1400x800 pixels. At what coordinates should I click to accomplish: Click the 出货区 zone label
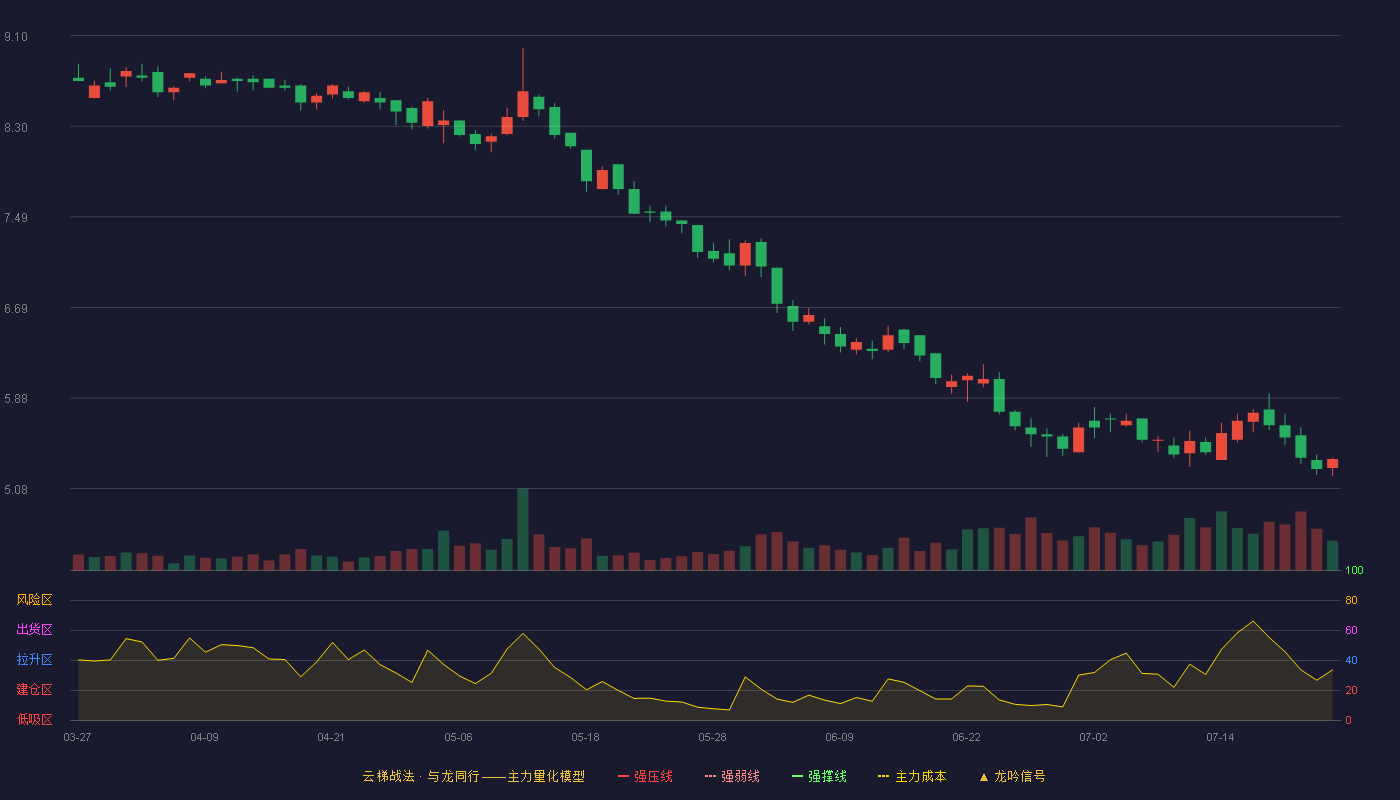tap(35, 630)
